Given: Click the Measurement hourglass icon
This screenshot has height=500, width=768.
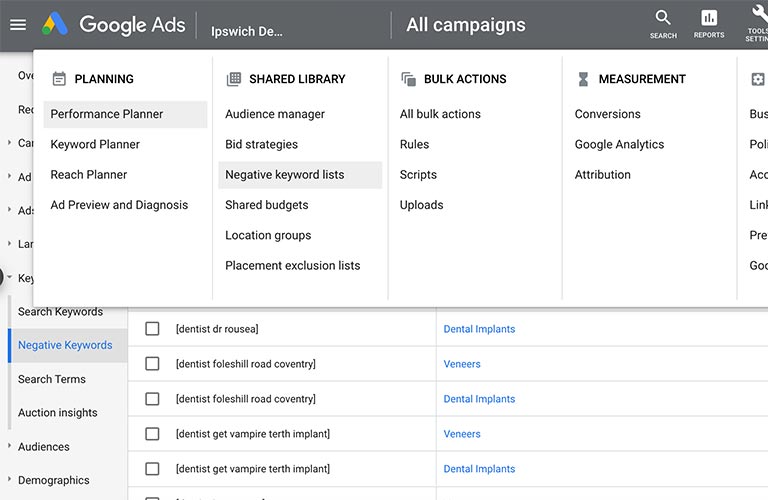Looking at the screenshot, I should point(583,79).
